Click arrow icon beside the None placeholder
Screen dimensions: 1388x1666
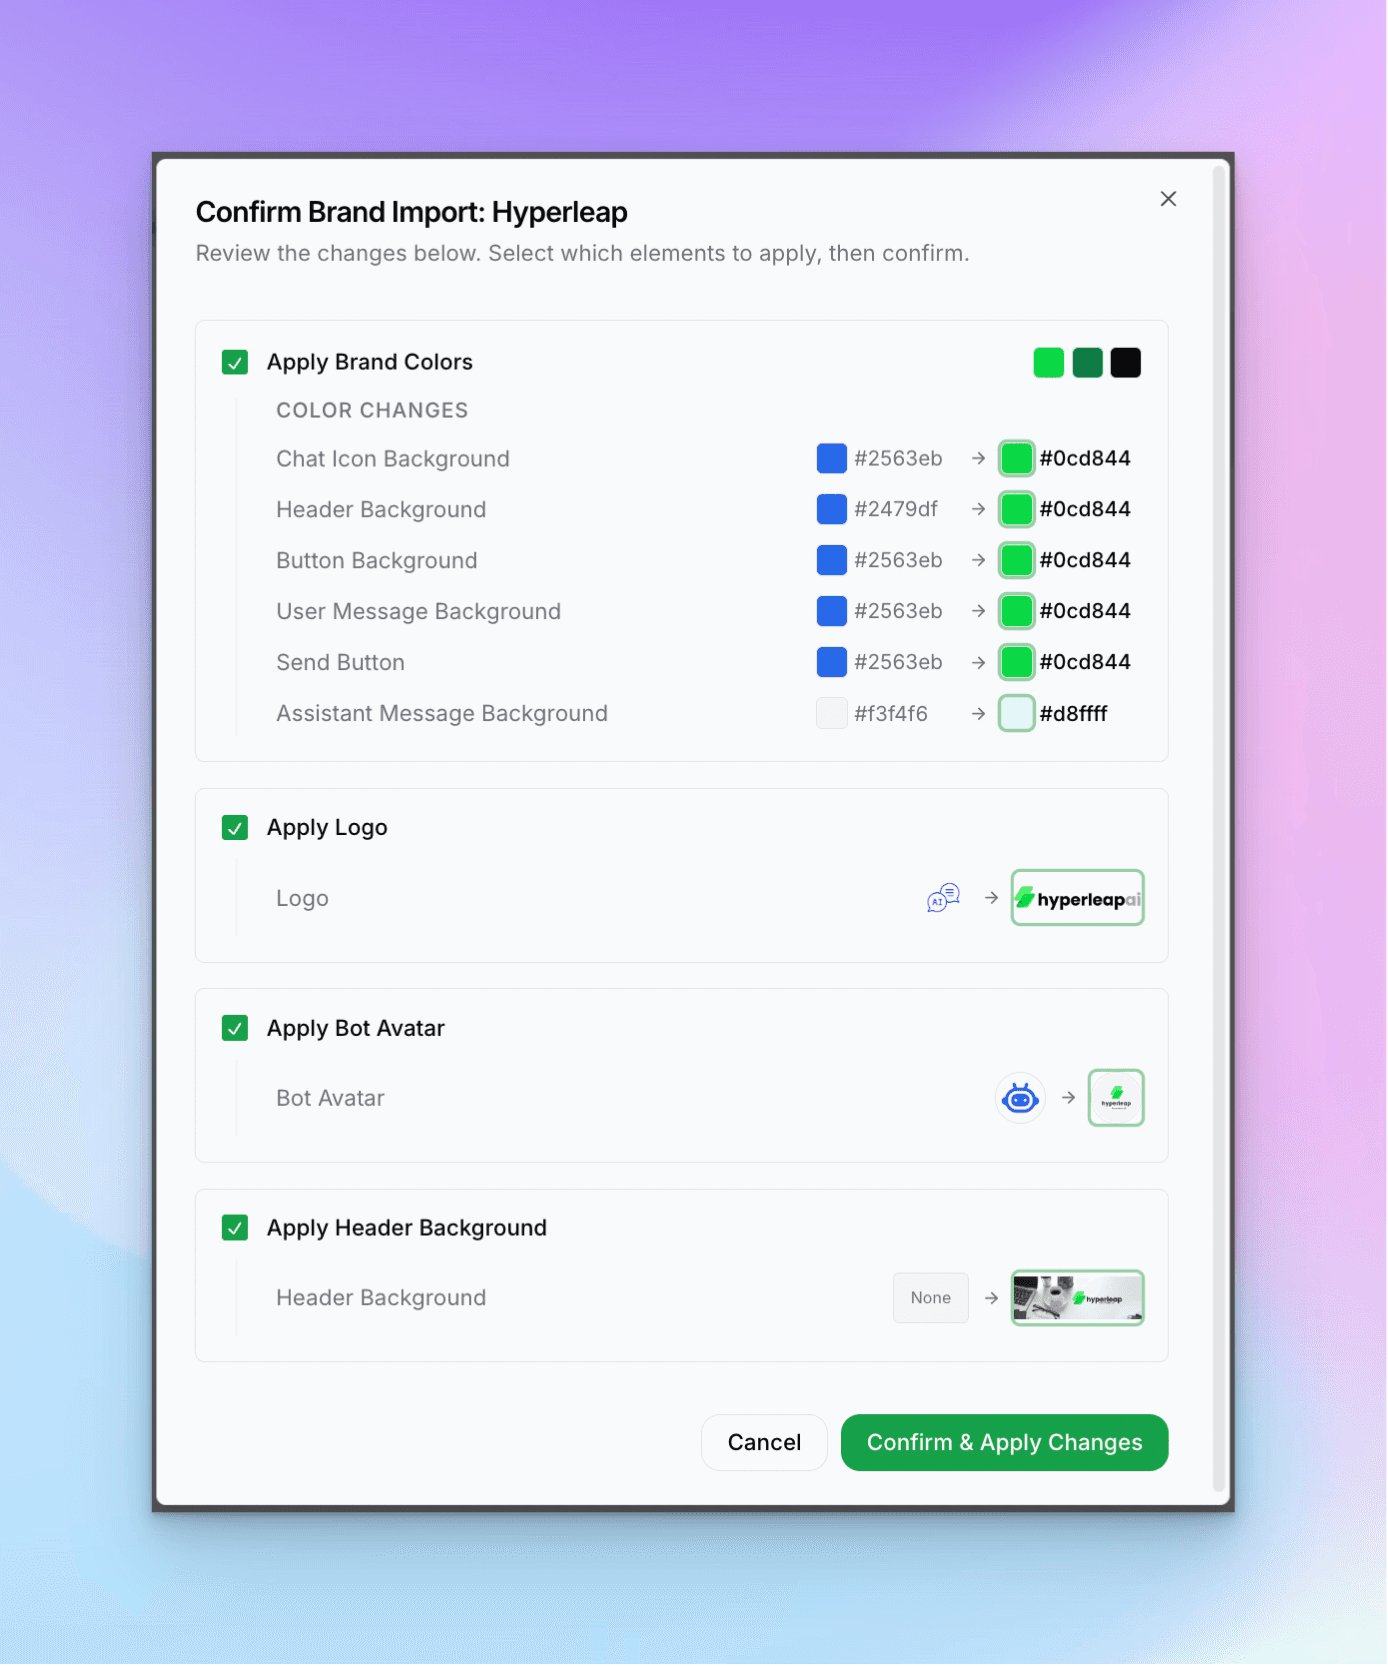point(991,1298)
